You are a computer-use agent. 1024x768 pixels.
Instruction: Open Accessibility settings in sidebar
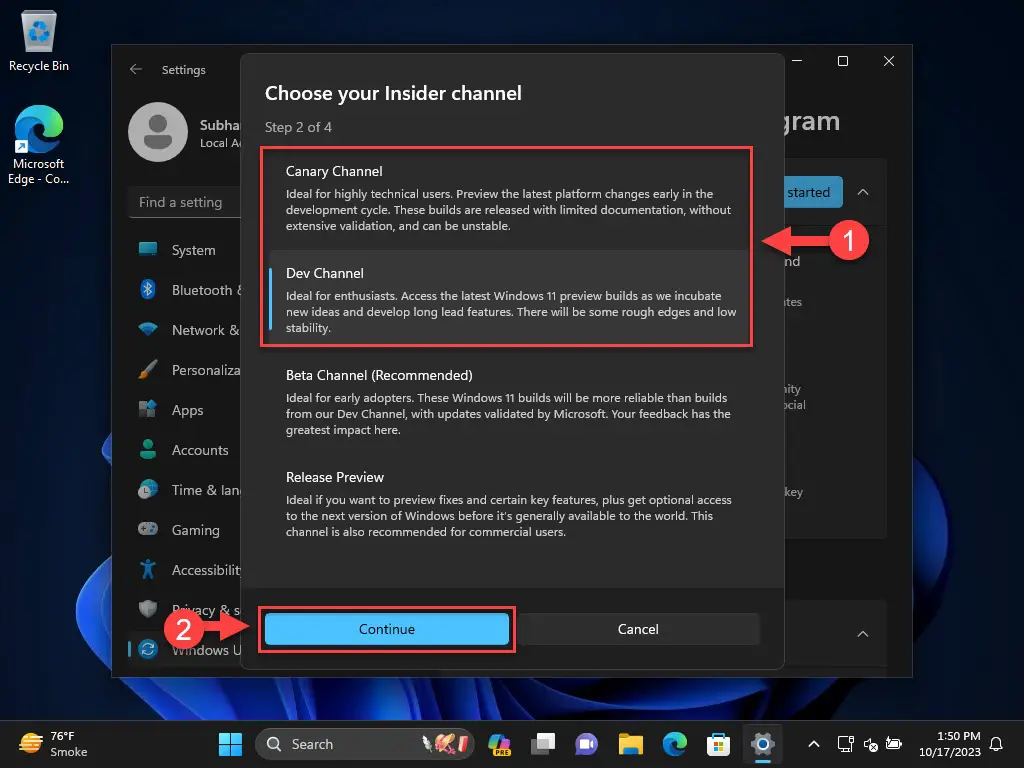click(186, 570)
